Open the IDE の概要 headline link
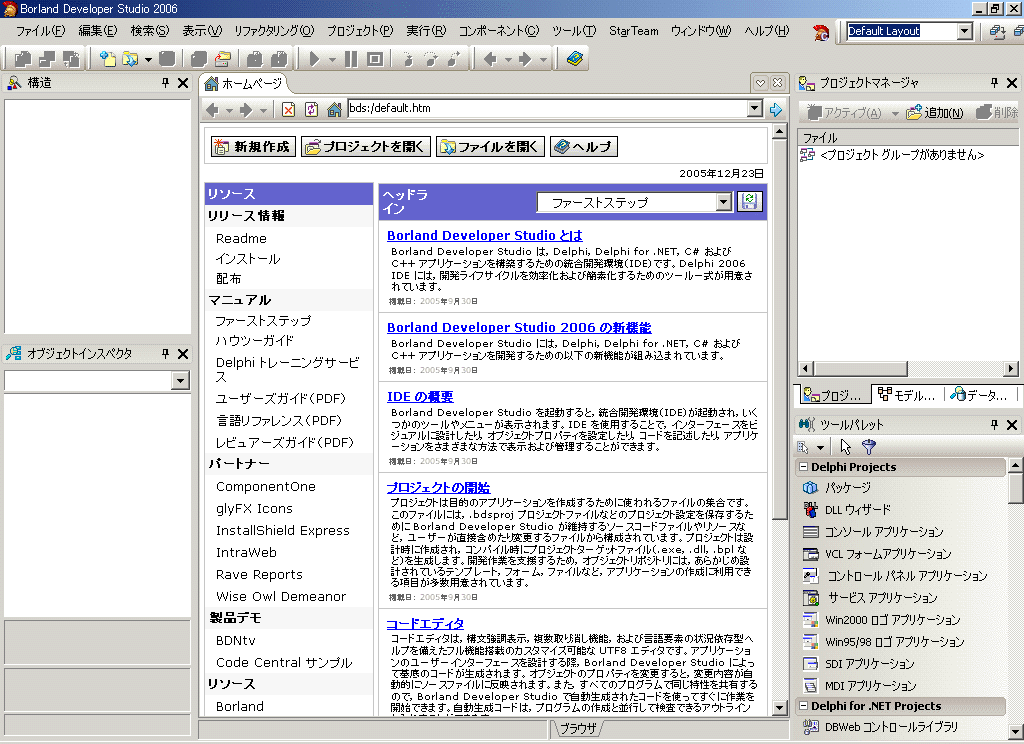 click(420, 396)
